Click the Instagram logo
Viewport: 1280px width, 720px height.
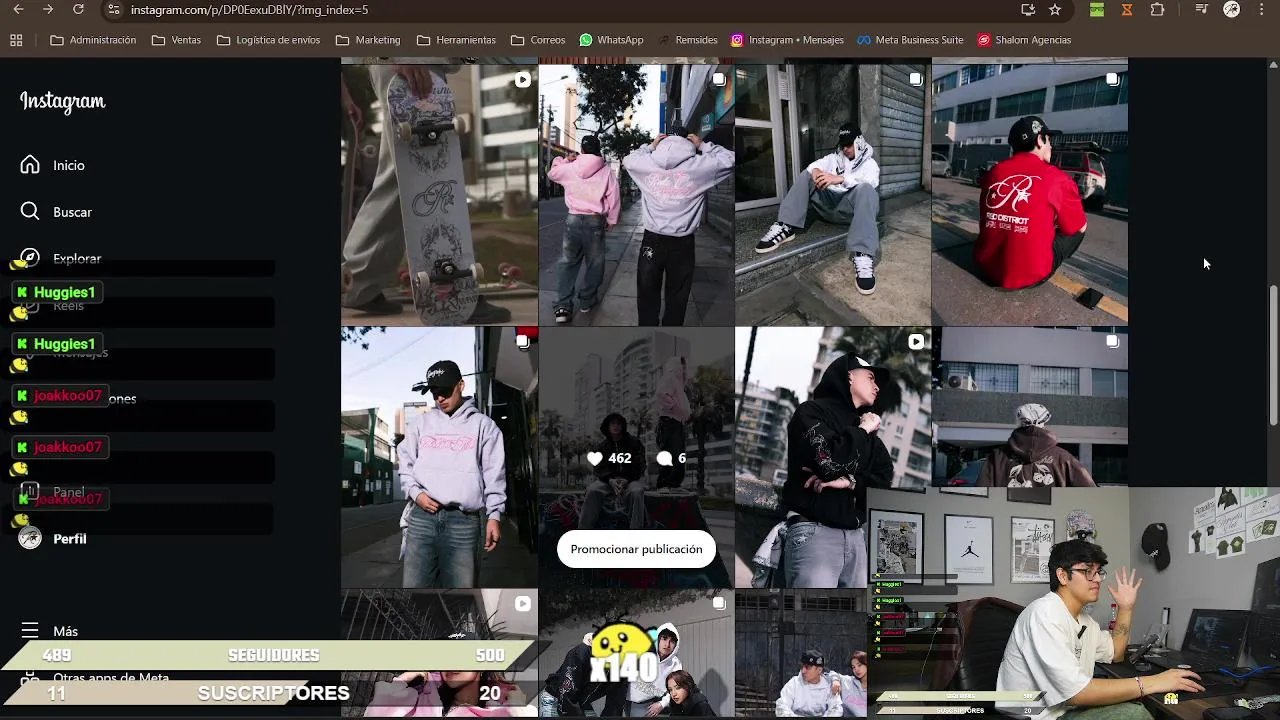tap(62, 102)
